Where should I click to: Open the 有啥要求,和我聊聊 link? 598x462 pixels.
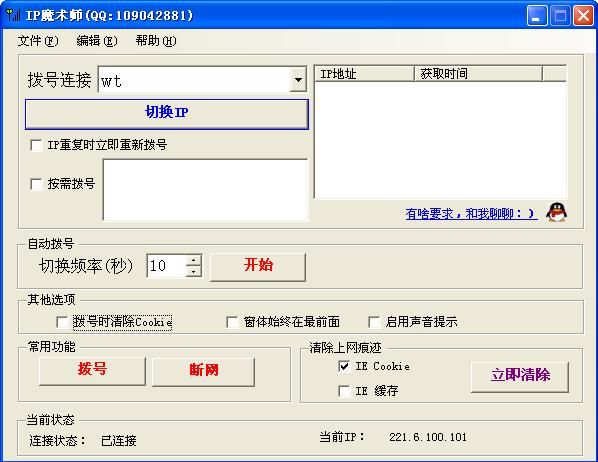coord(471,214)
